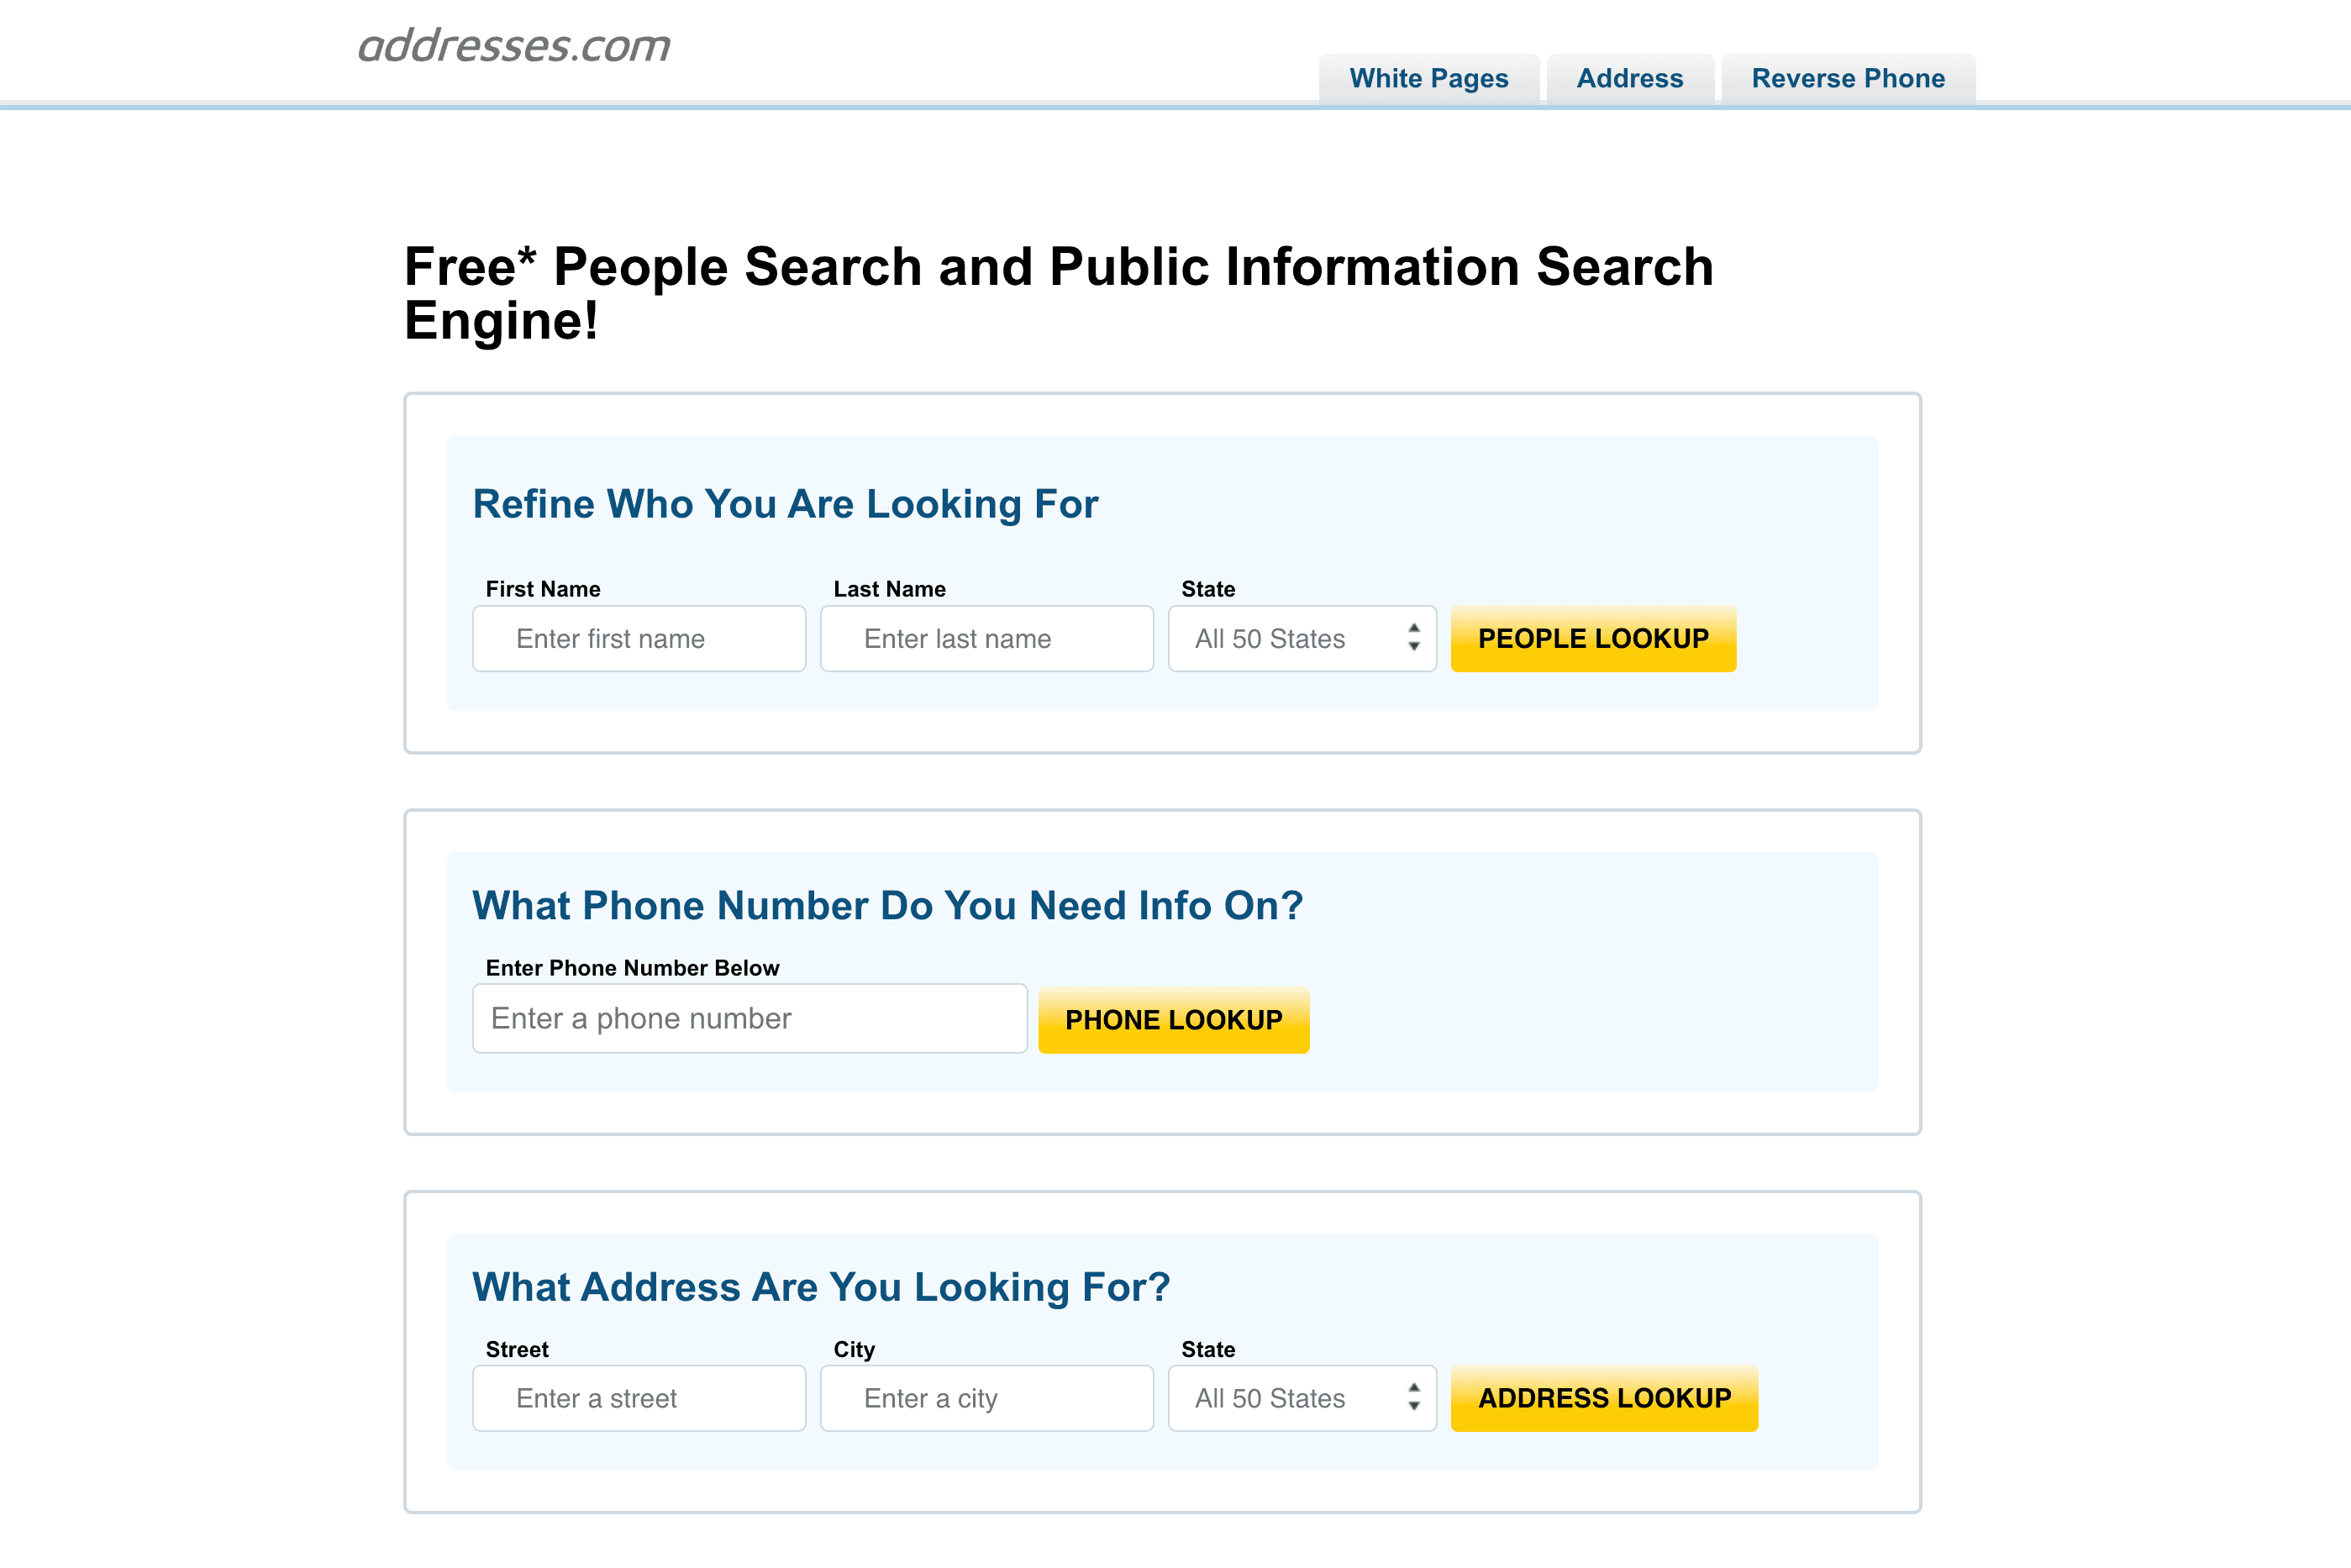
Task: Click the City text box
Action: pyautogui.click(x=986, y=1397)
